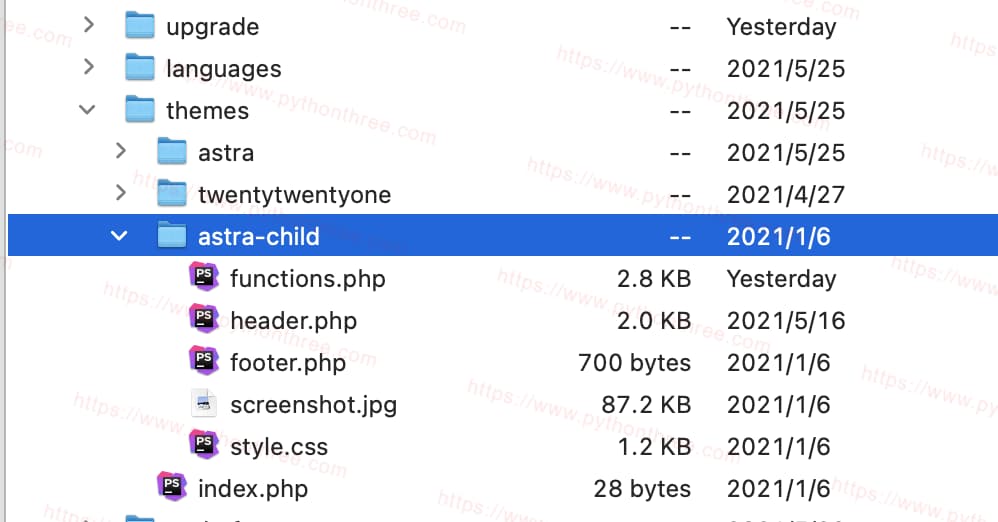998x522 pixels.
Task: Collapse the astra-child folder
Action: [119, 236]
